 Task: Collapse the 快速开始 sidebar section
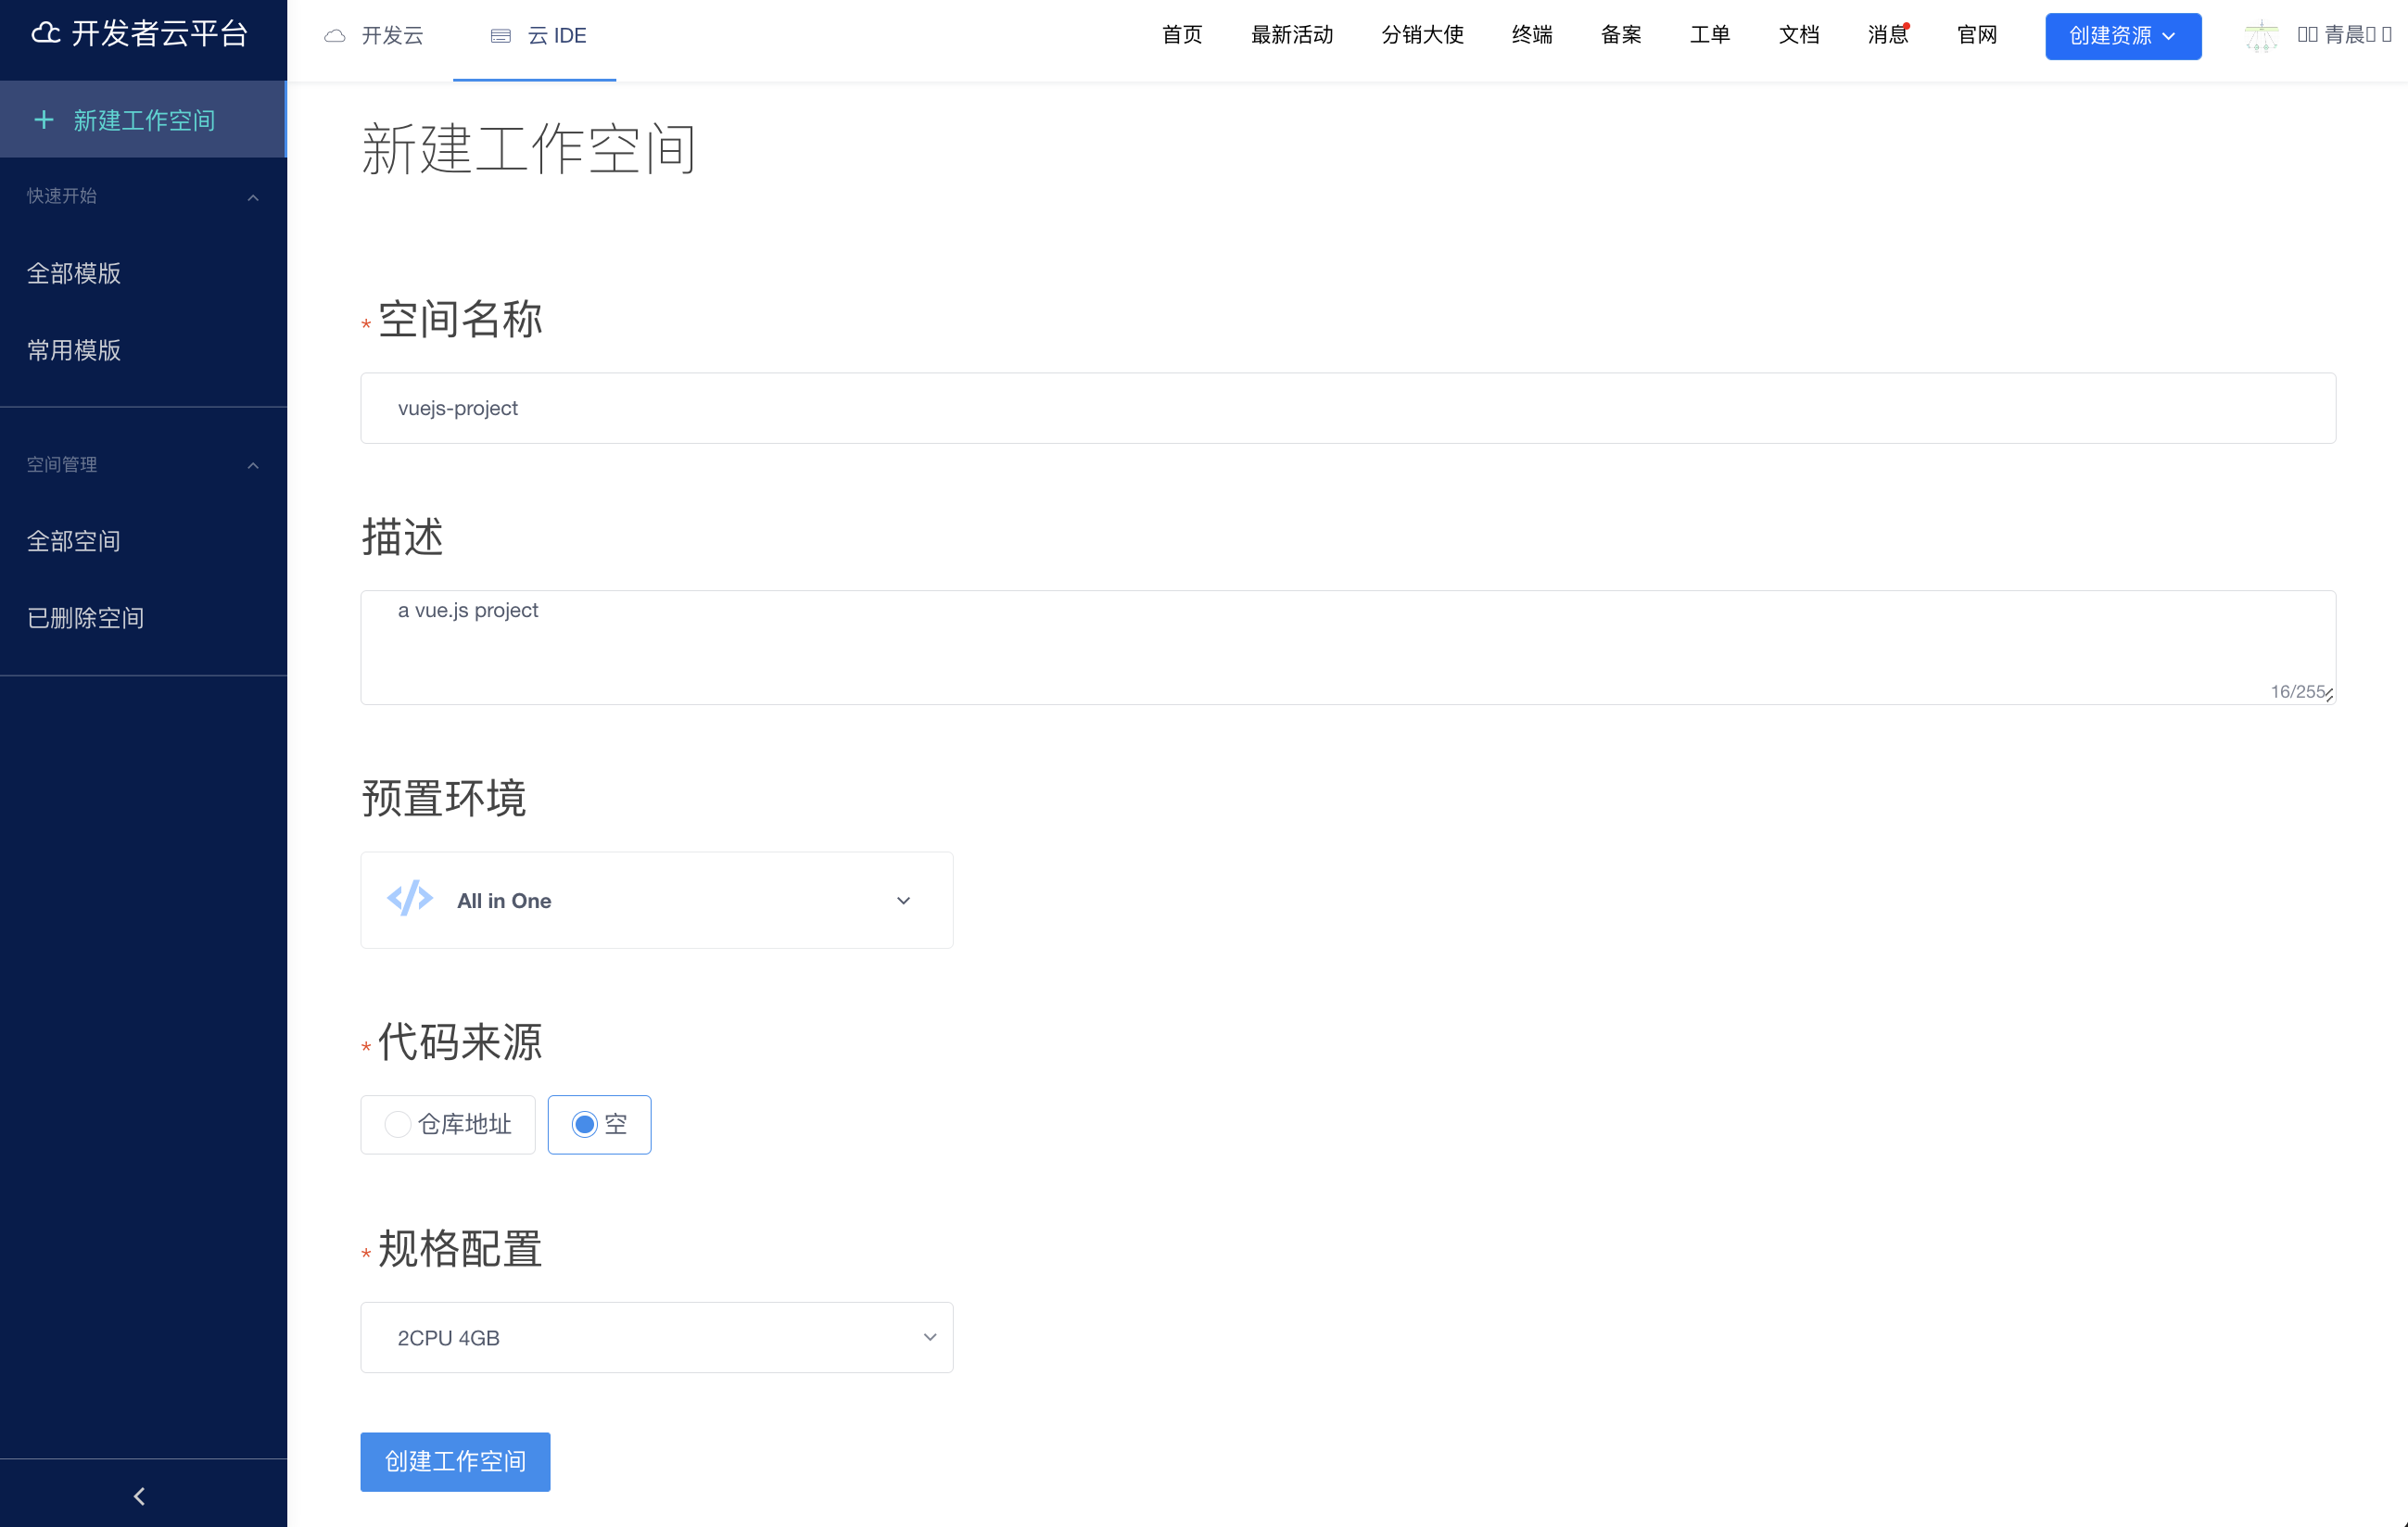(253, 197)
